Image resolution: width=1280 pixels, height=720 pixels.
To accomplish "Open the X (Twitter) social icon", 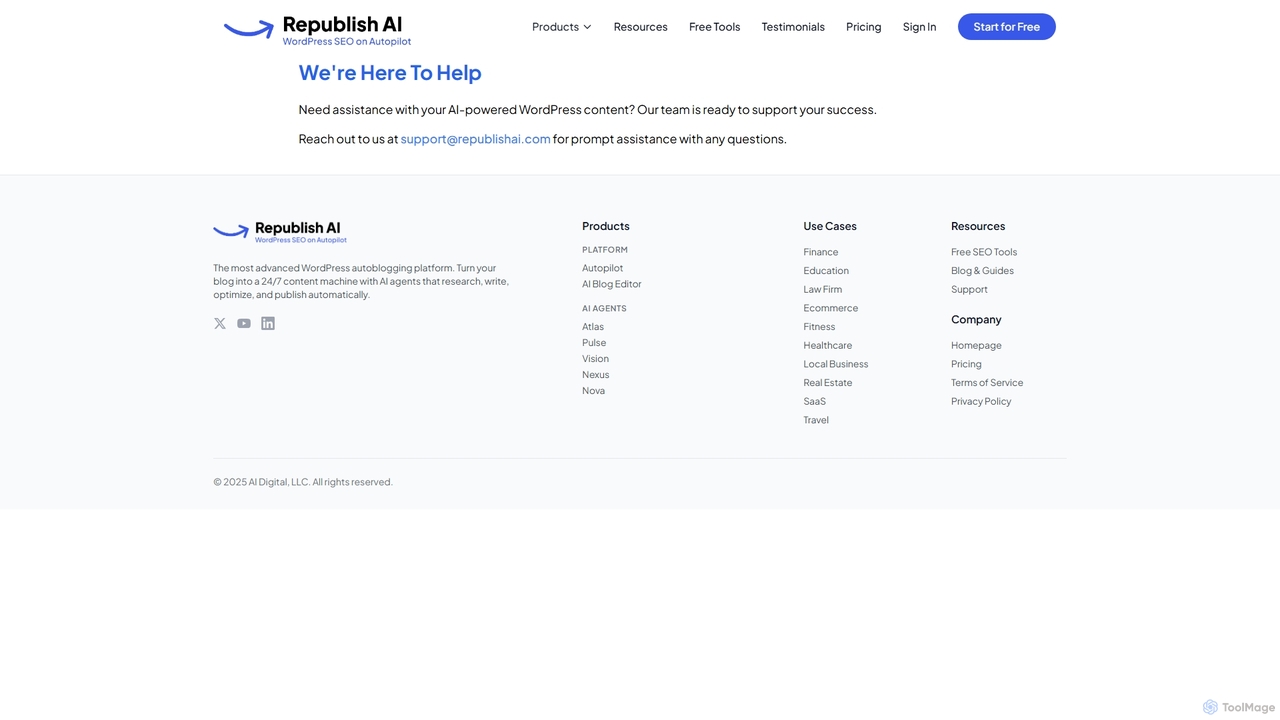I will click(220, 323).
